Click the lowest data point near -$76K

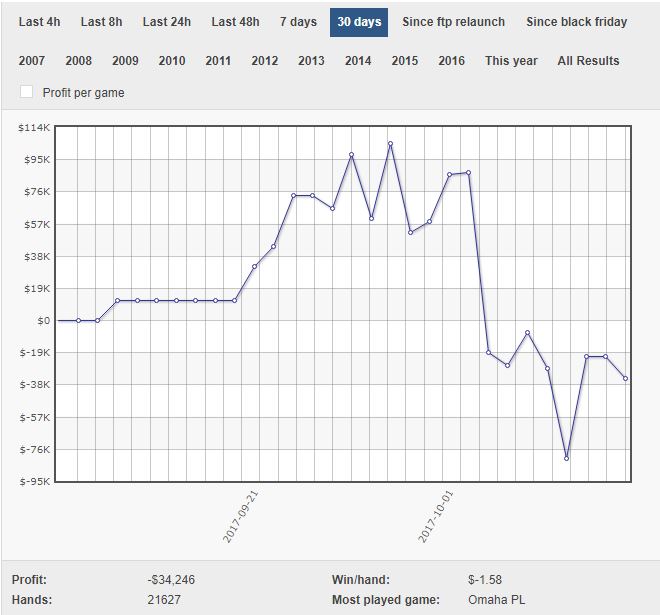coord(567,458)
